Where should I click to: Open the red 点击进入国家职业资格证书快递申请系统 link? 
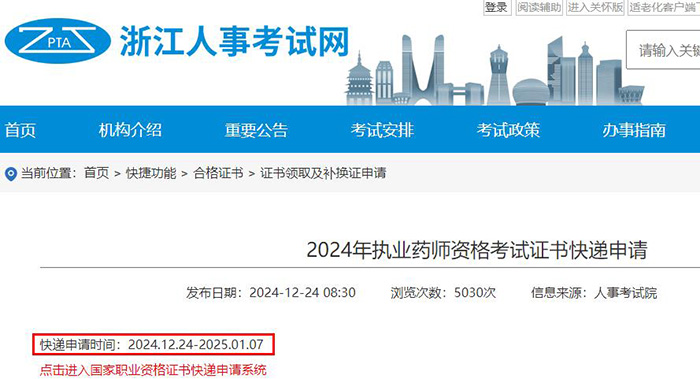click(153, 370)
